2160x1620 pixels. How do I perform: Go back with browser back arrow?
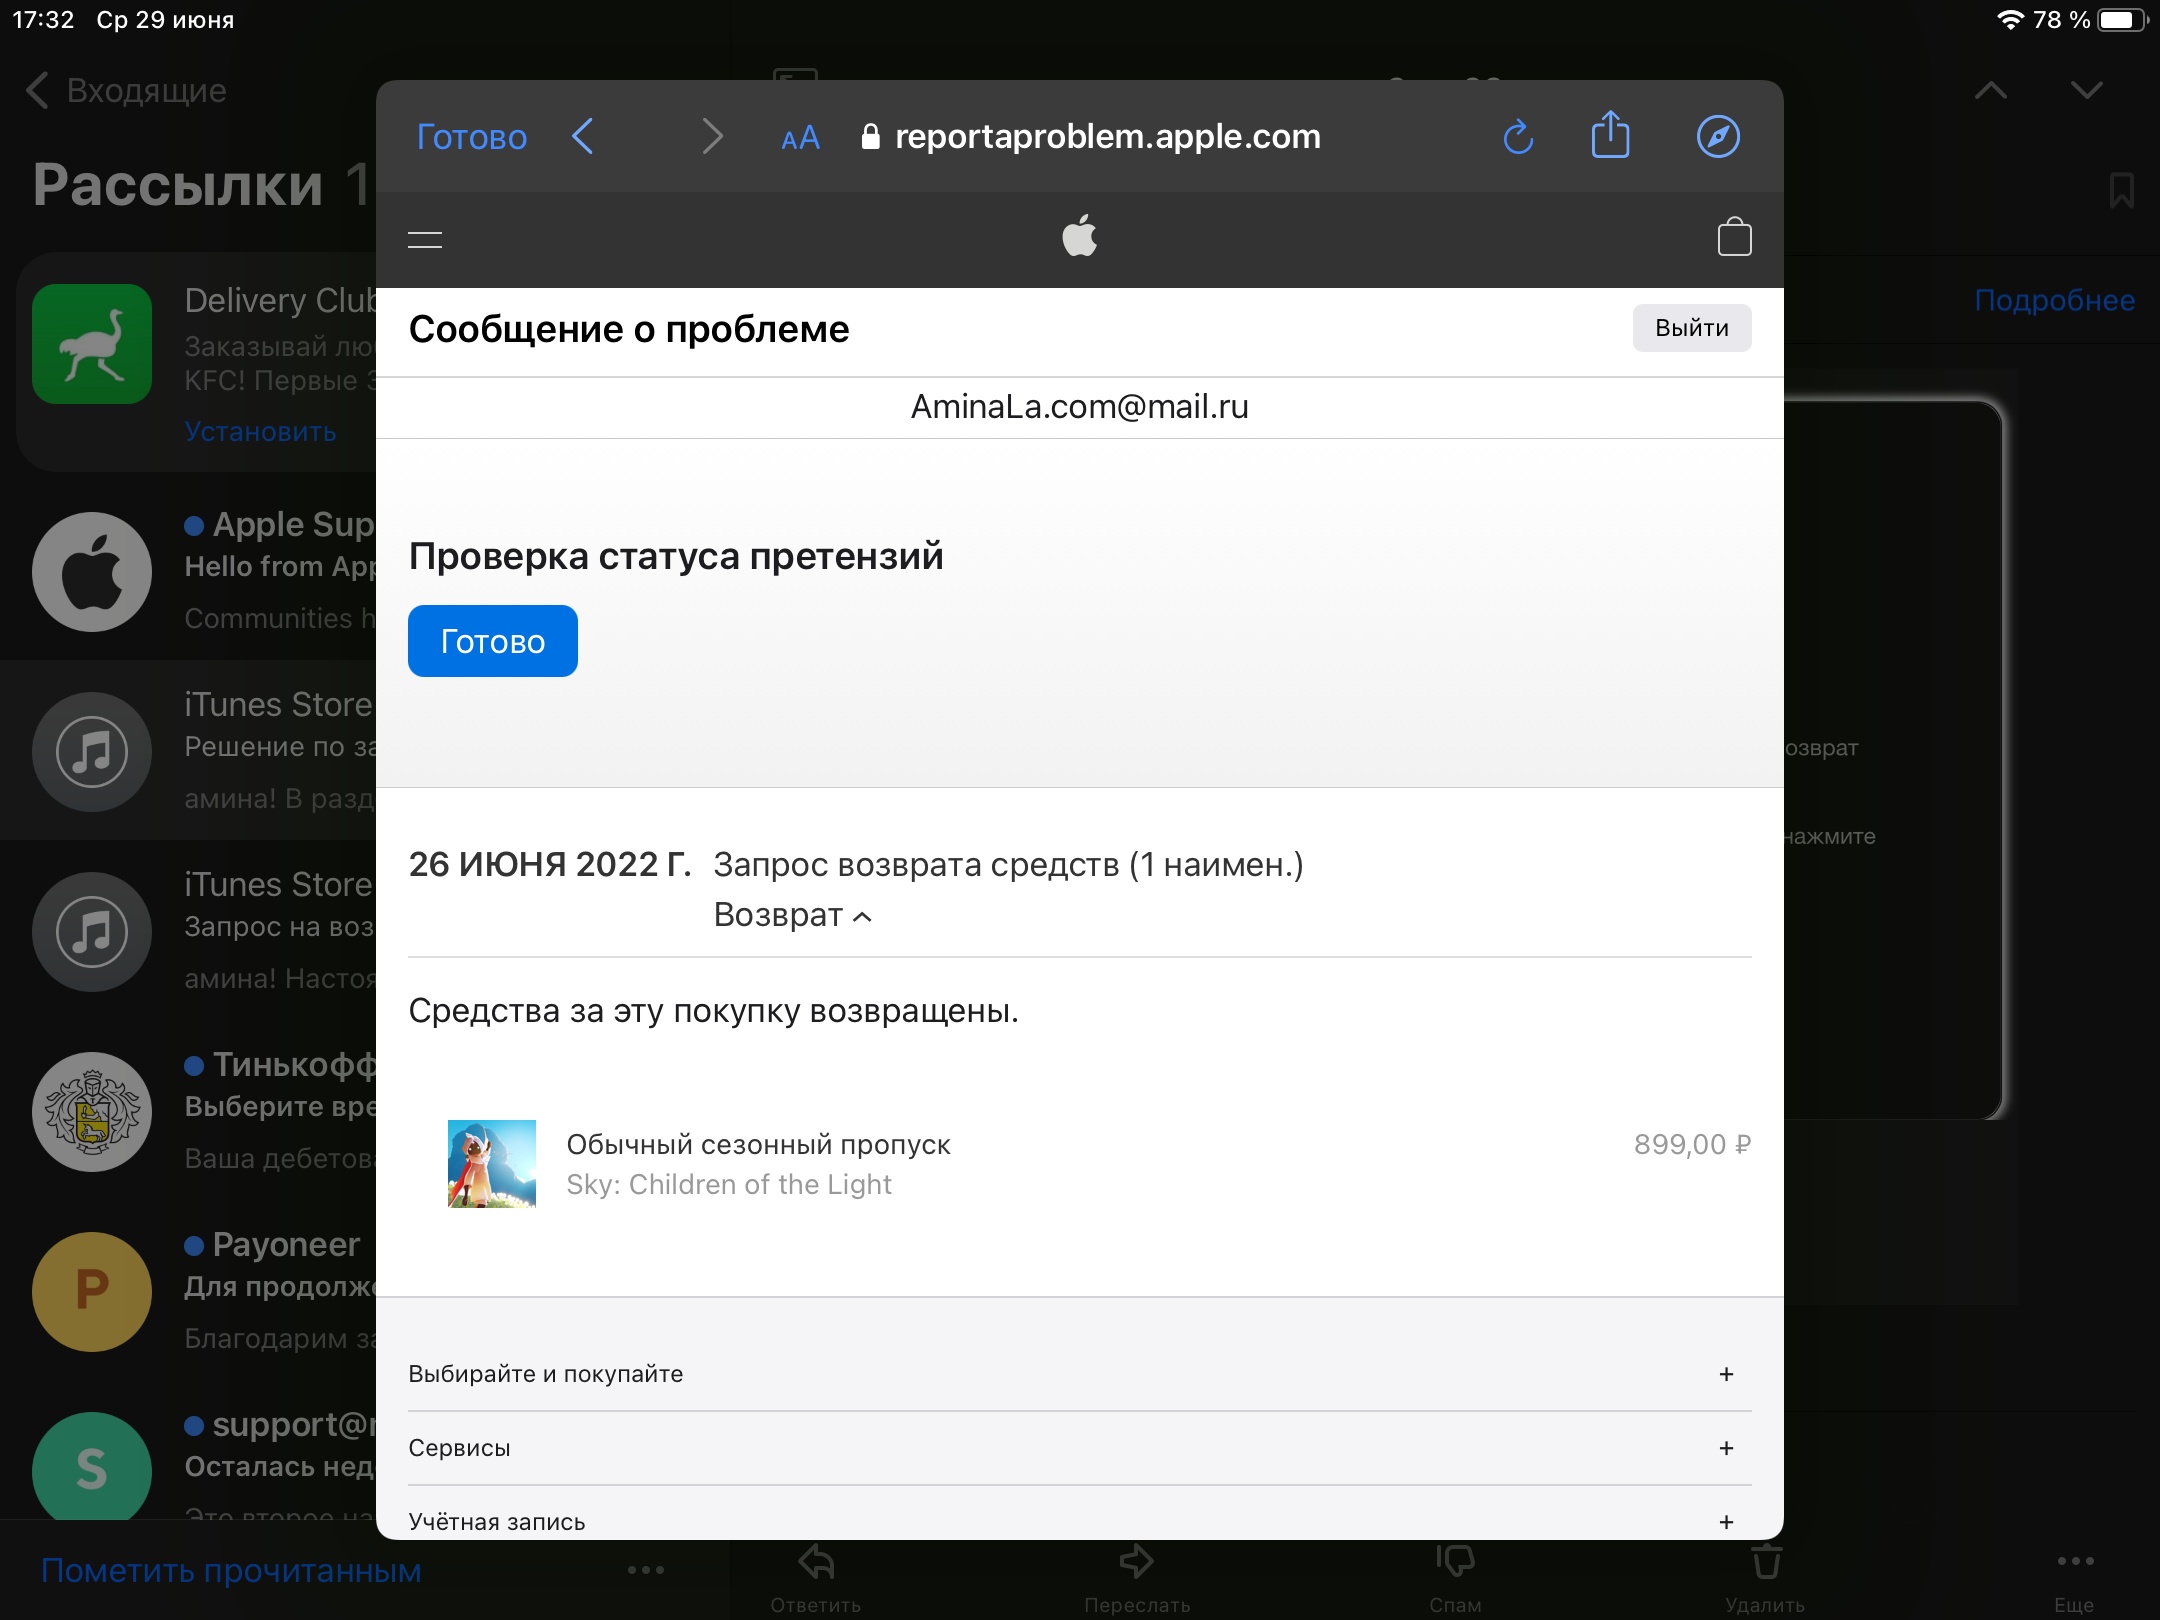pos(583,137)
